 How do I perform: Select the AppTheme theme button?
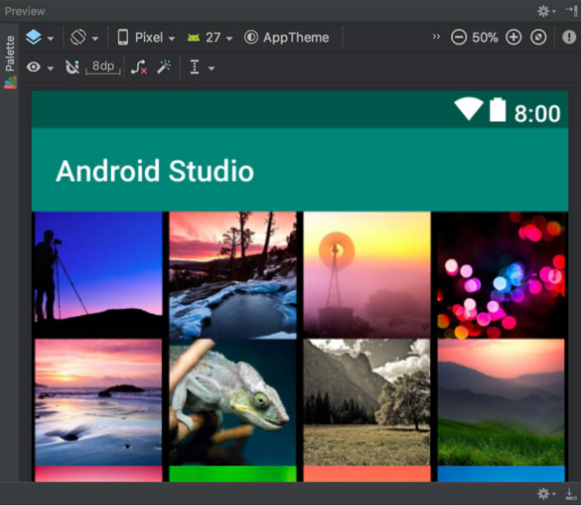pos(286,37)
